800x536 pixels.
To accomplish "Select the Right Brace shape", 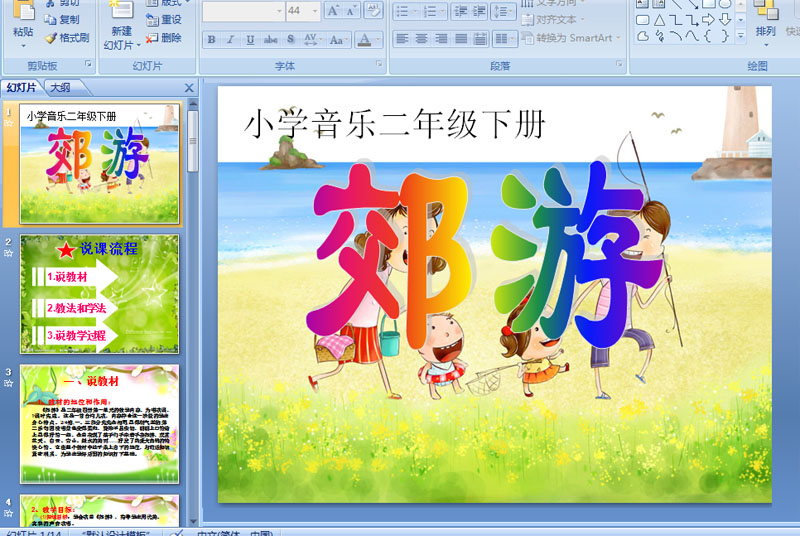I will [724, 36].
